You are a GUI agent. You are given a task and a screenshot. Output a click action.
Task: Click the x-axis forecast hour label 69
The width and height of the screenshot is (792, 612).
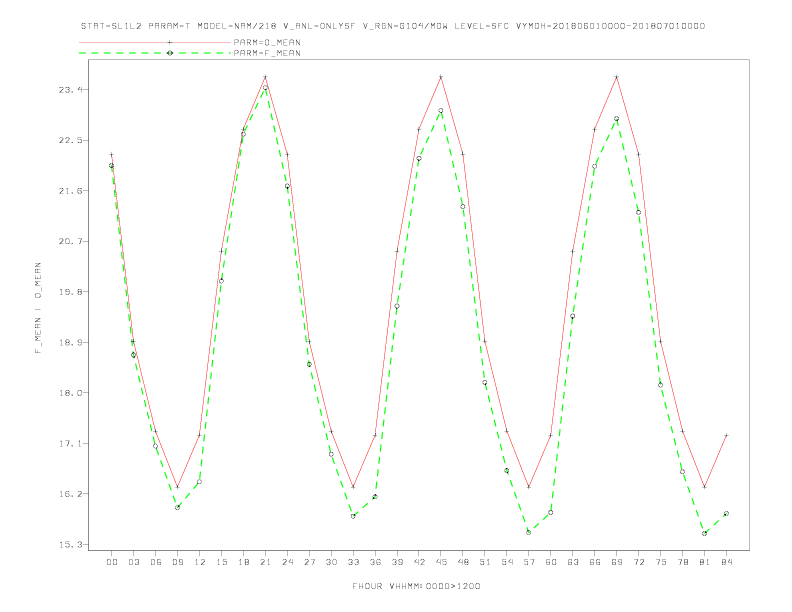click(x=617, y=562)
